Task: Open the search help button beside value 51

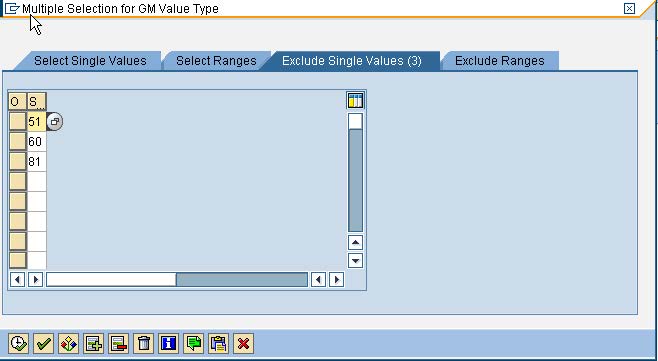Action: 55,122
